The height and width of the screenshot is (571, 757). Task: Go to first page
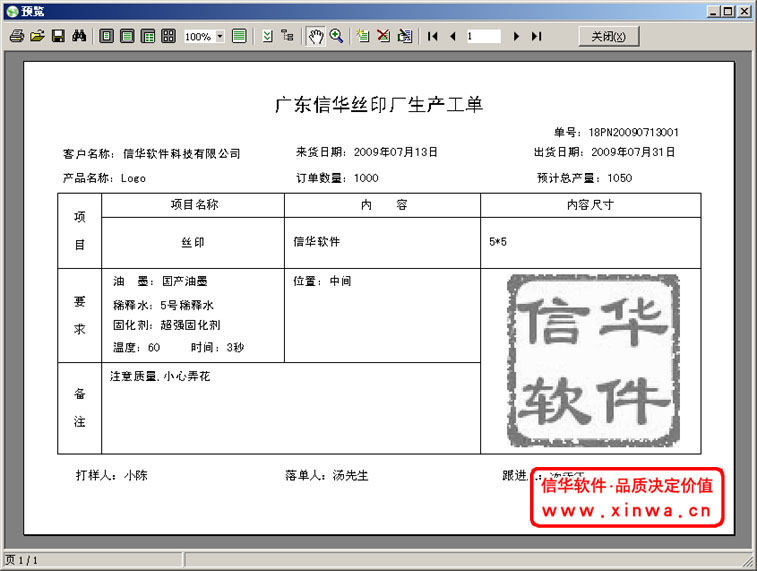click(433, 36)
